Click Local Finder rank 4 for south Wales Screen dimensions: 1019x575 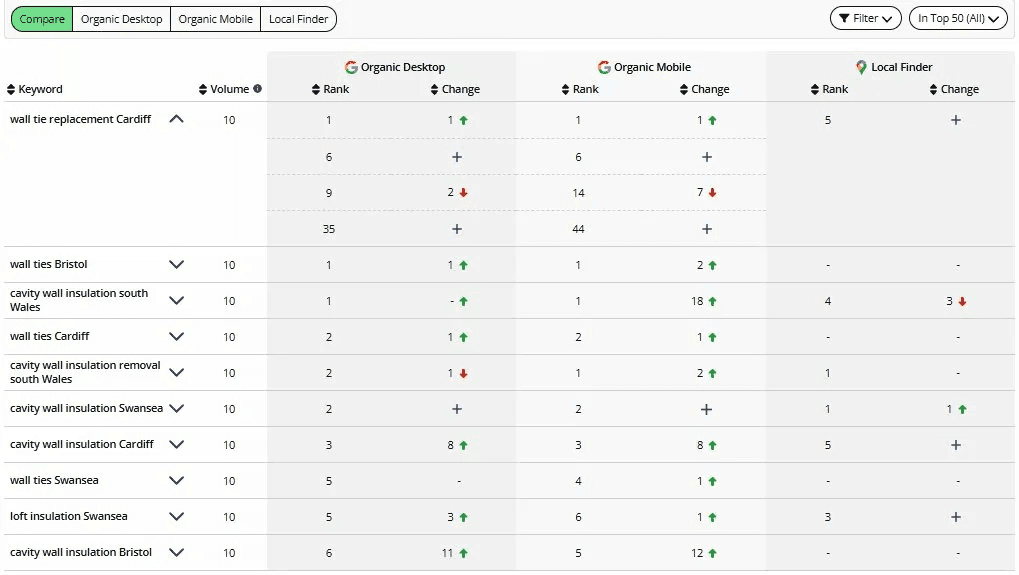pyautogui.click(x=828, y=301)
